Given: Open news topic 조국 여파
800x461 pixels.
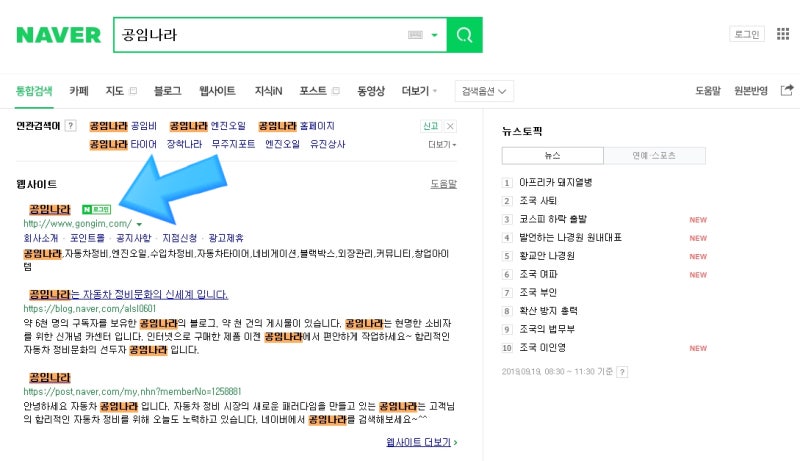Looking at the screenshot, I should click(538, 274).
